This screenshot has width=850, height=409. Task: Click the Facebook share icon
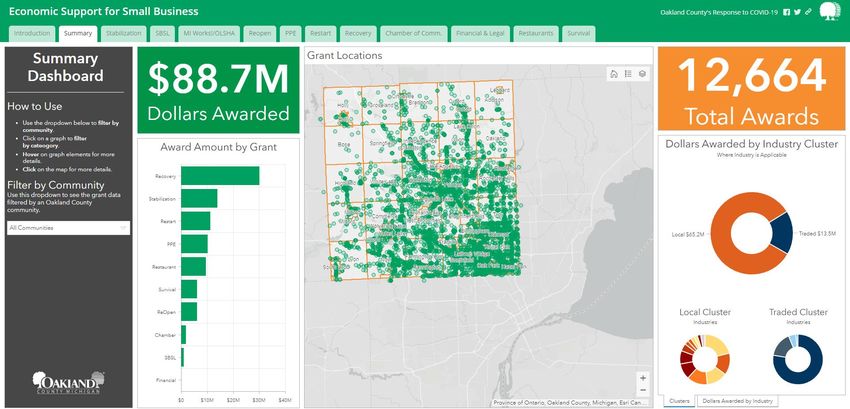click(x=786, y=11)
